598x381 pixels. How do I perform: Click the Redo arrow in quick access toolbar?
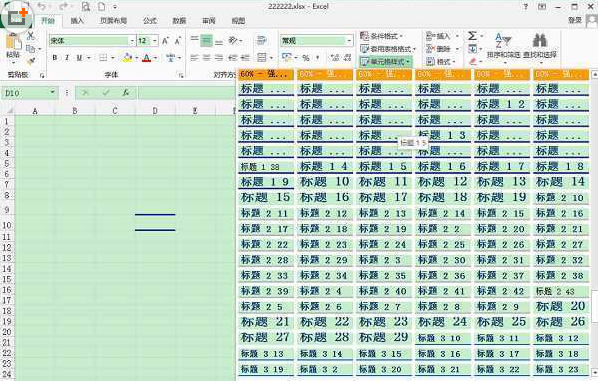click(64, 6)
